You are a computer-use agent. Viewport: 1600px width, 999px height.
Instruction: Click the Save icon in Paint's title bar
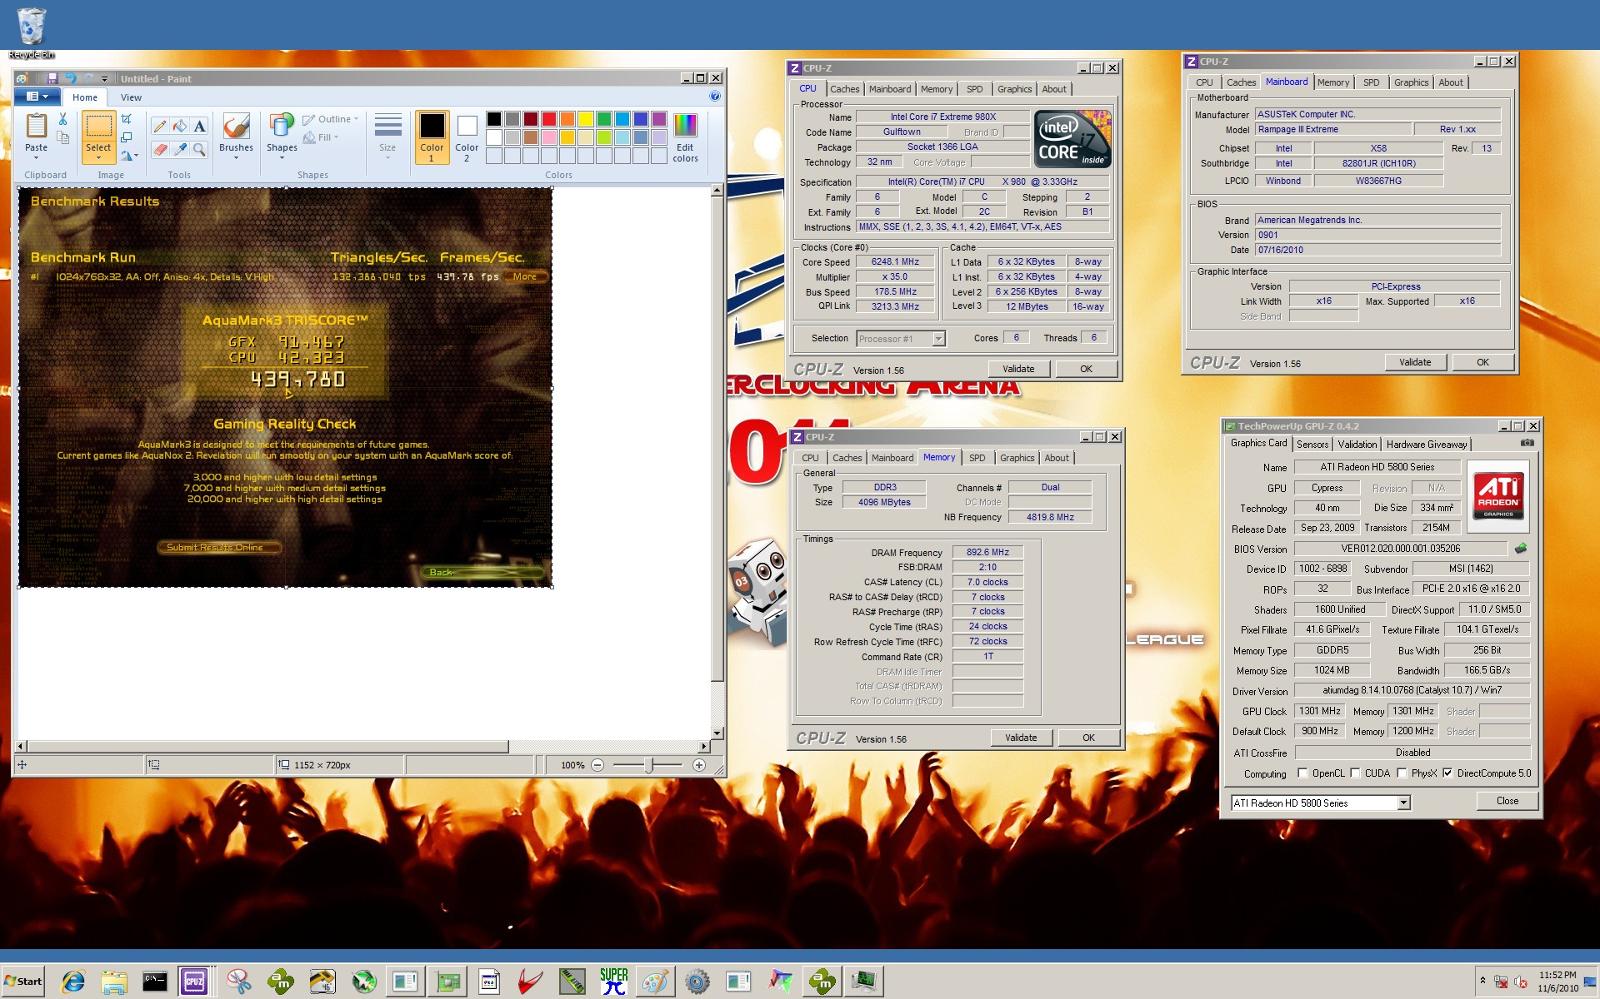point(51,78)
